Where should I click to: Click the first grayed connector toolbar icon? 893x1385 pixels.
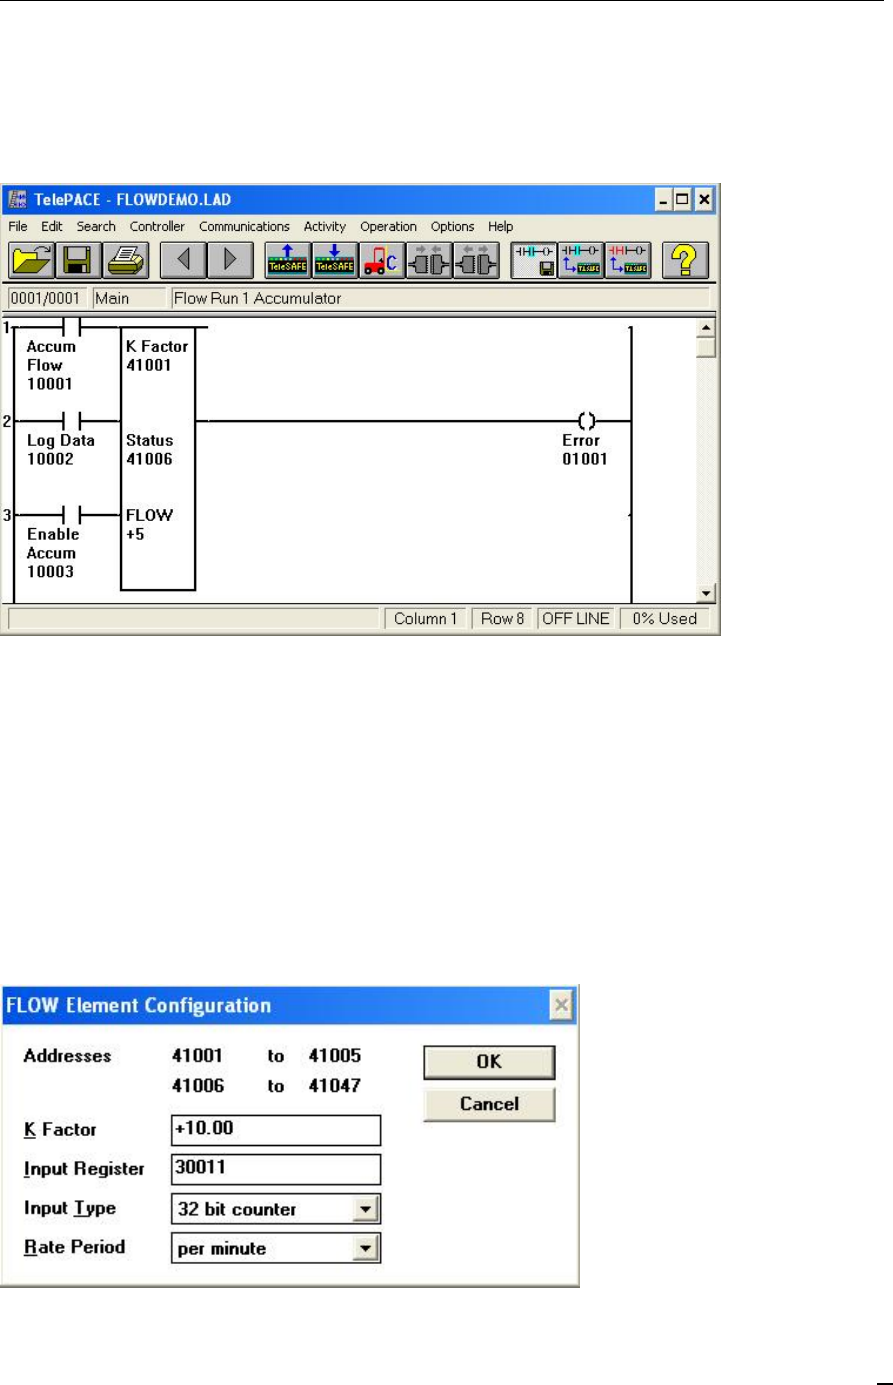click(427, 261)
